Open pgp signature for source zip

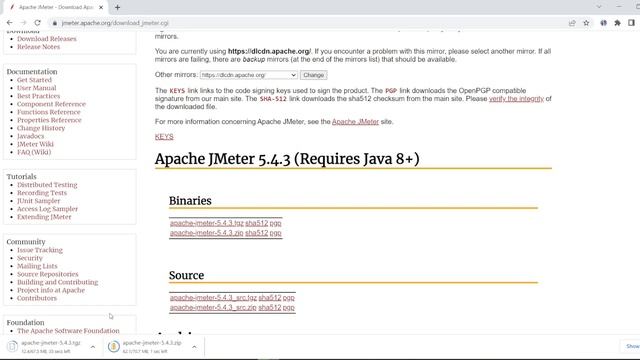[x=289, y=308]
